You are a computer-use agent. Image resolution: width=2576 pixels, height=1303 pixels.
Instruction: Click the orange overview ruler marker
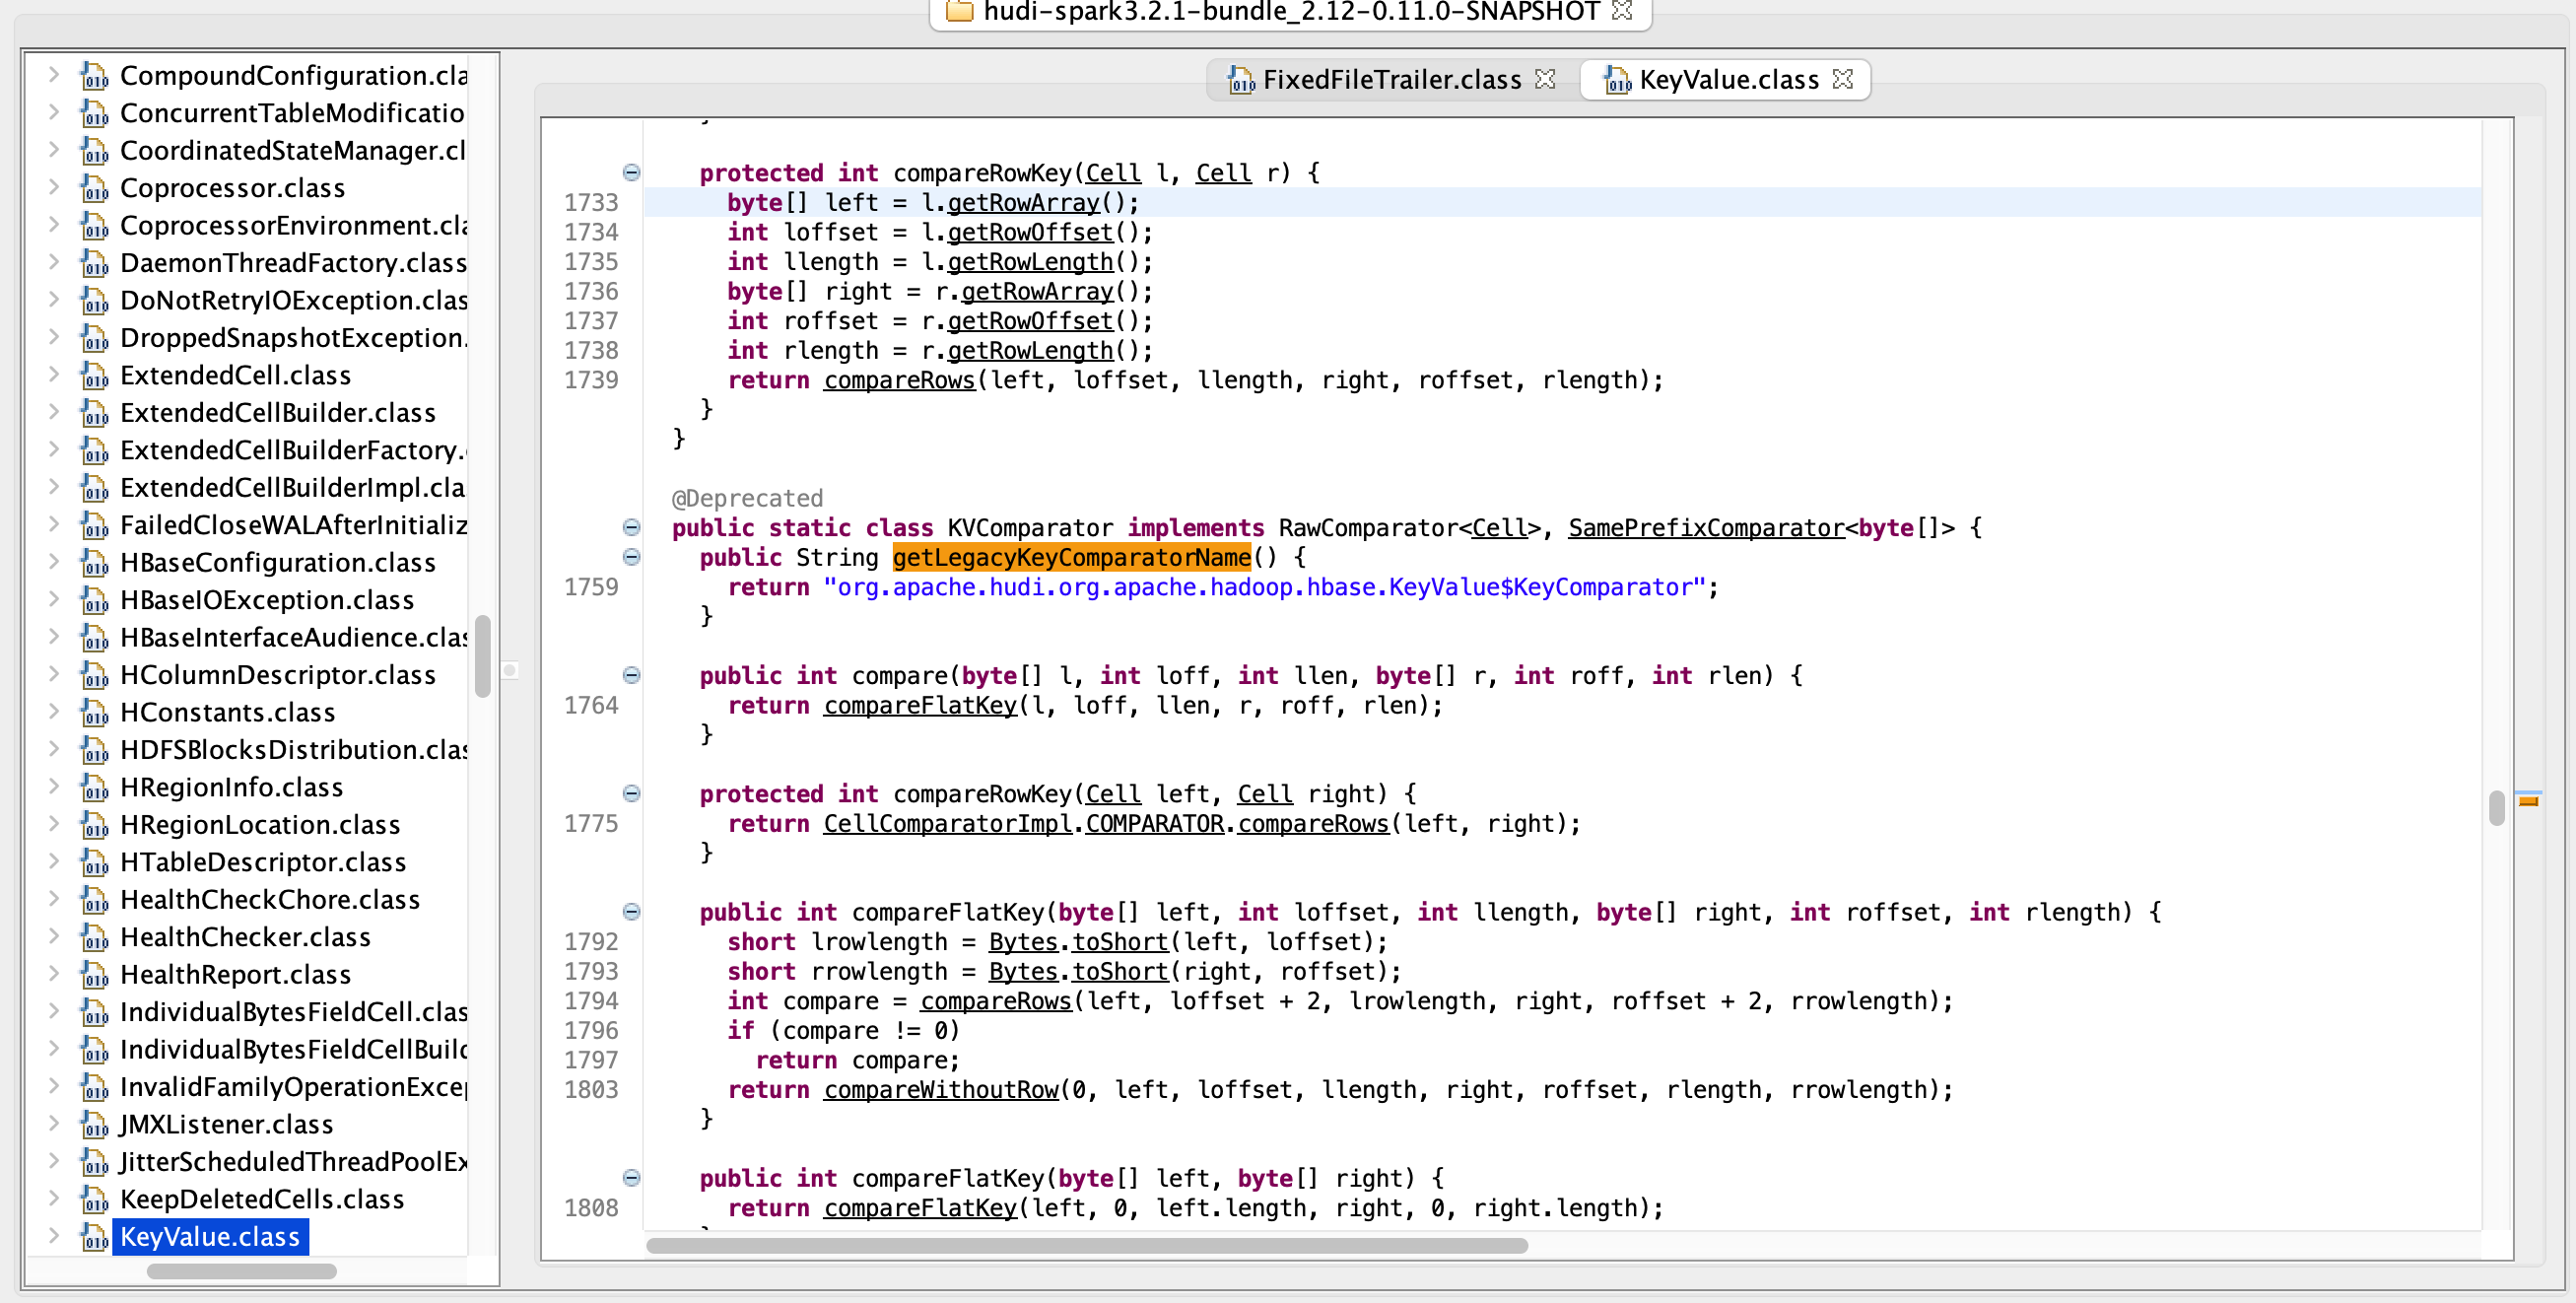point(2529,801)
